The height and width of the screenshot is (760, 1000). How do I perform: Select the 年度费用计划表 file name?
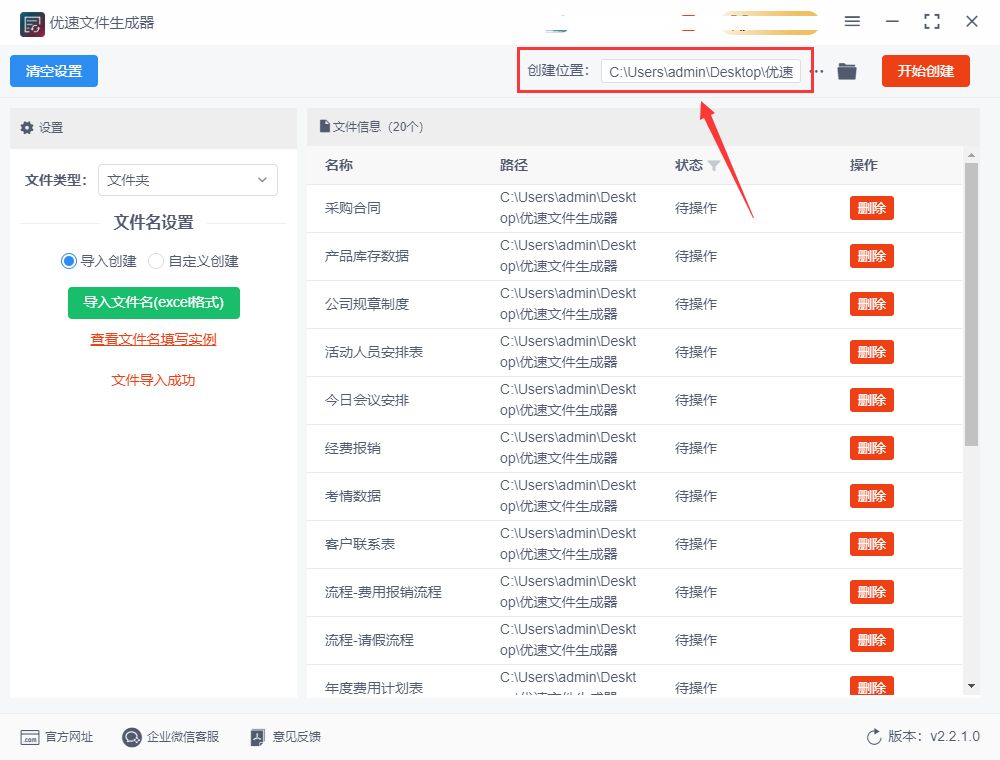374,688
